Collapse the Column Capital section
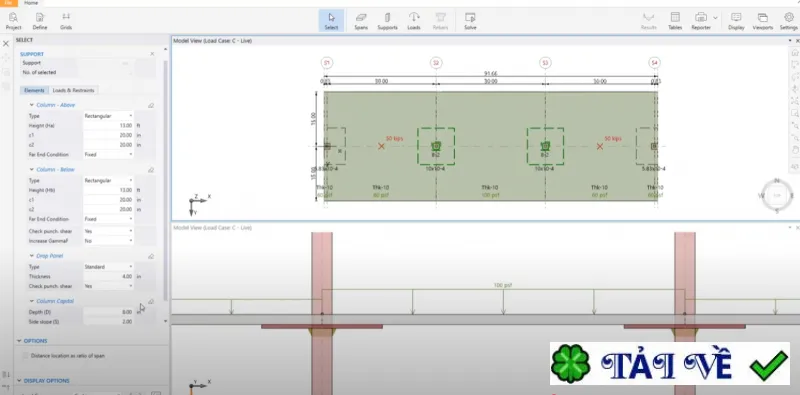The height and width of the screenshot is (395, 800). [x=32, y=301]
